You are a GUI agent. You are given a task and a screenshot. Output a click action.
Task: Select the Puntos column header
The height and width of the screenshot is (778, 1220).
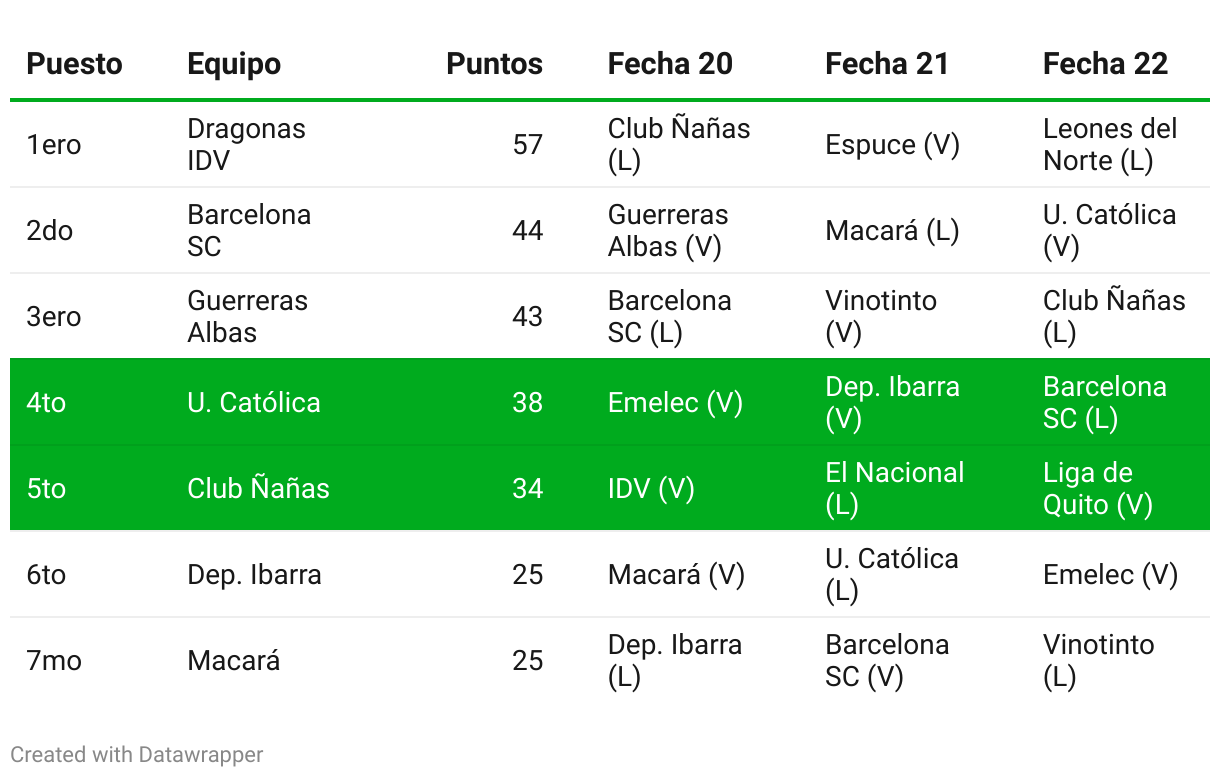pos(494,64)
